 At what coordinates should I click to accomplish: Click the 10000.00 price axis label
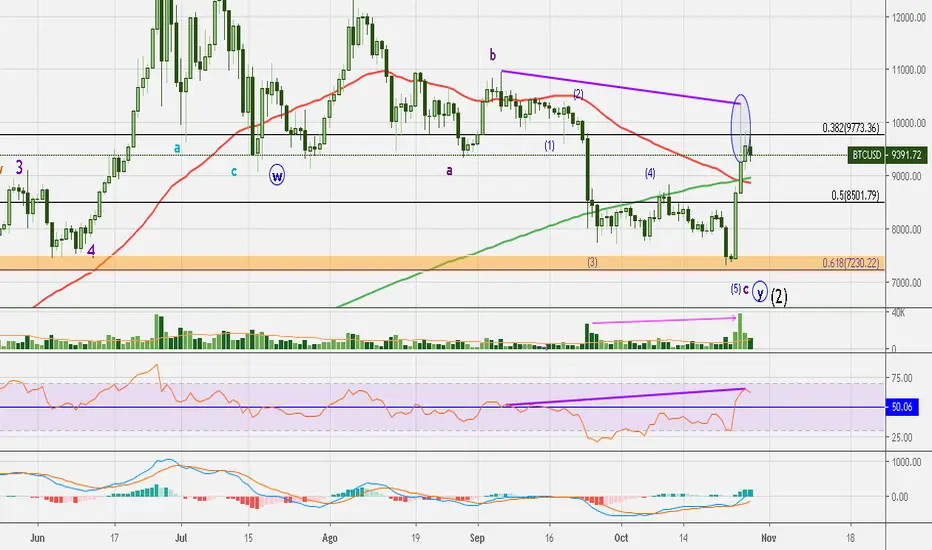tap(909, 123)
